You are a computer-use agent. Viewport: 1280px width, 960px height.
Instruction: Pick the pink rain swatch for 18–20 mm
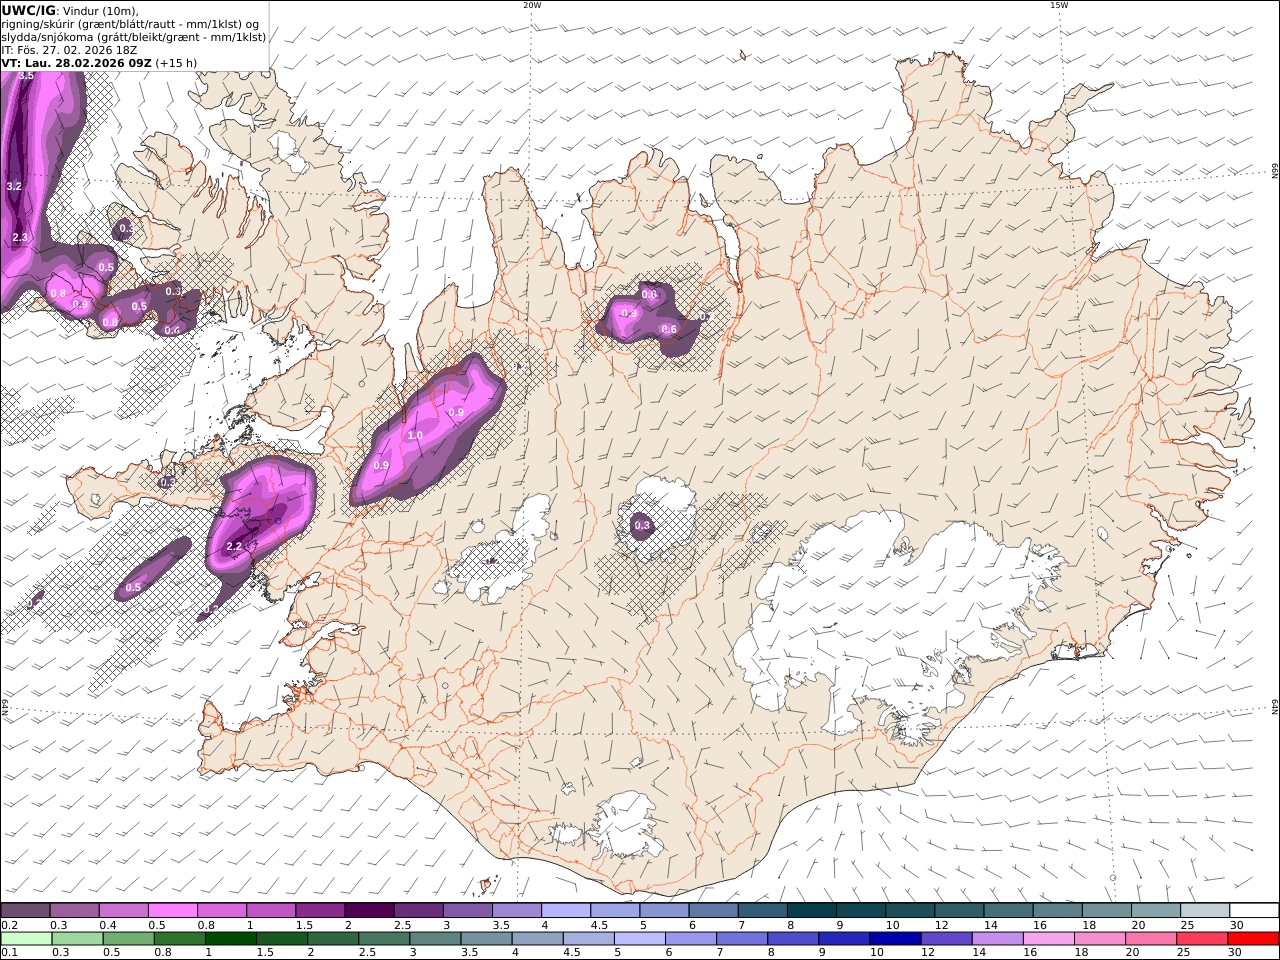click(x=1100, y=939)
